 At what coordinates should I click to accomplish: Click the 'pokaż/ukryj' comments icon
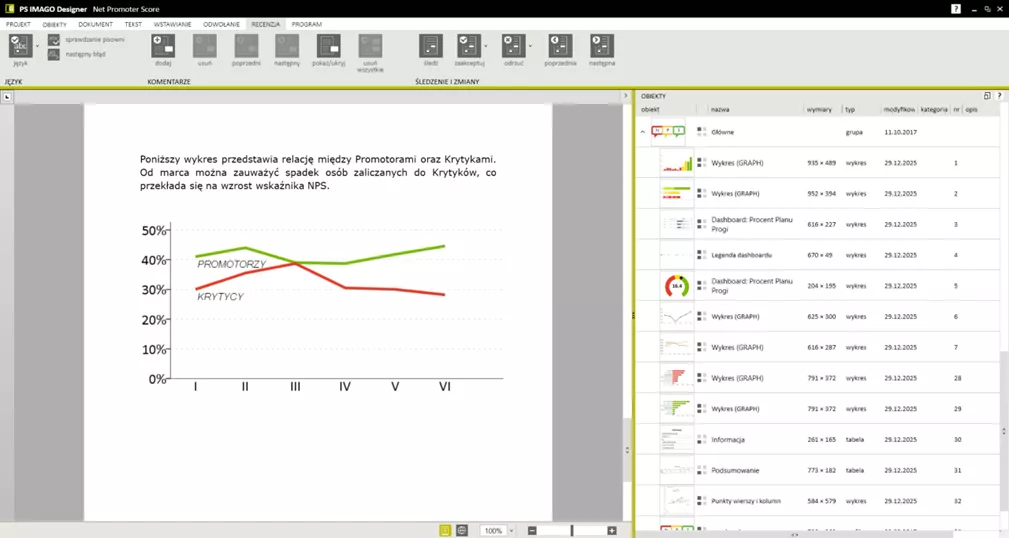pyautogui.click(x=329, y=46)
